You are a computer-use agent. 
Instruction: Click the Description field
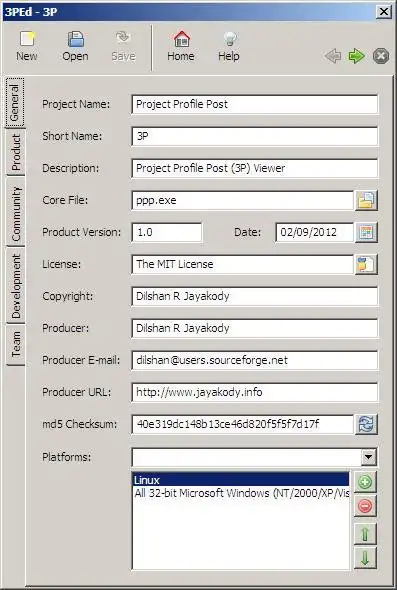coord(255,168)
